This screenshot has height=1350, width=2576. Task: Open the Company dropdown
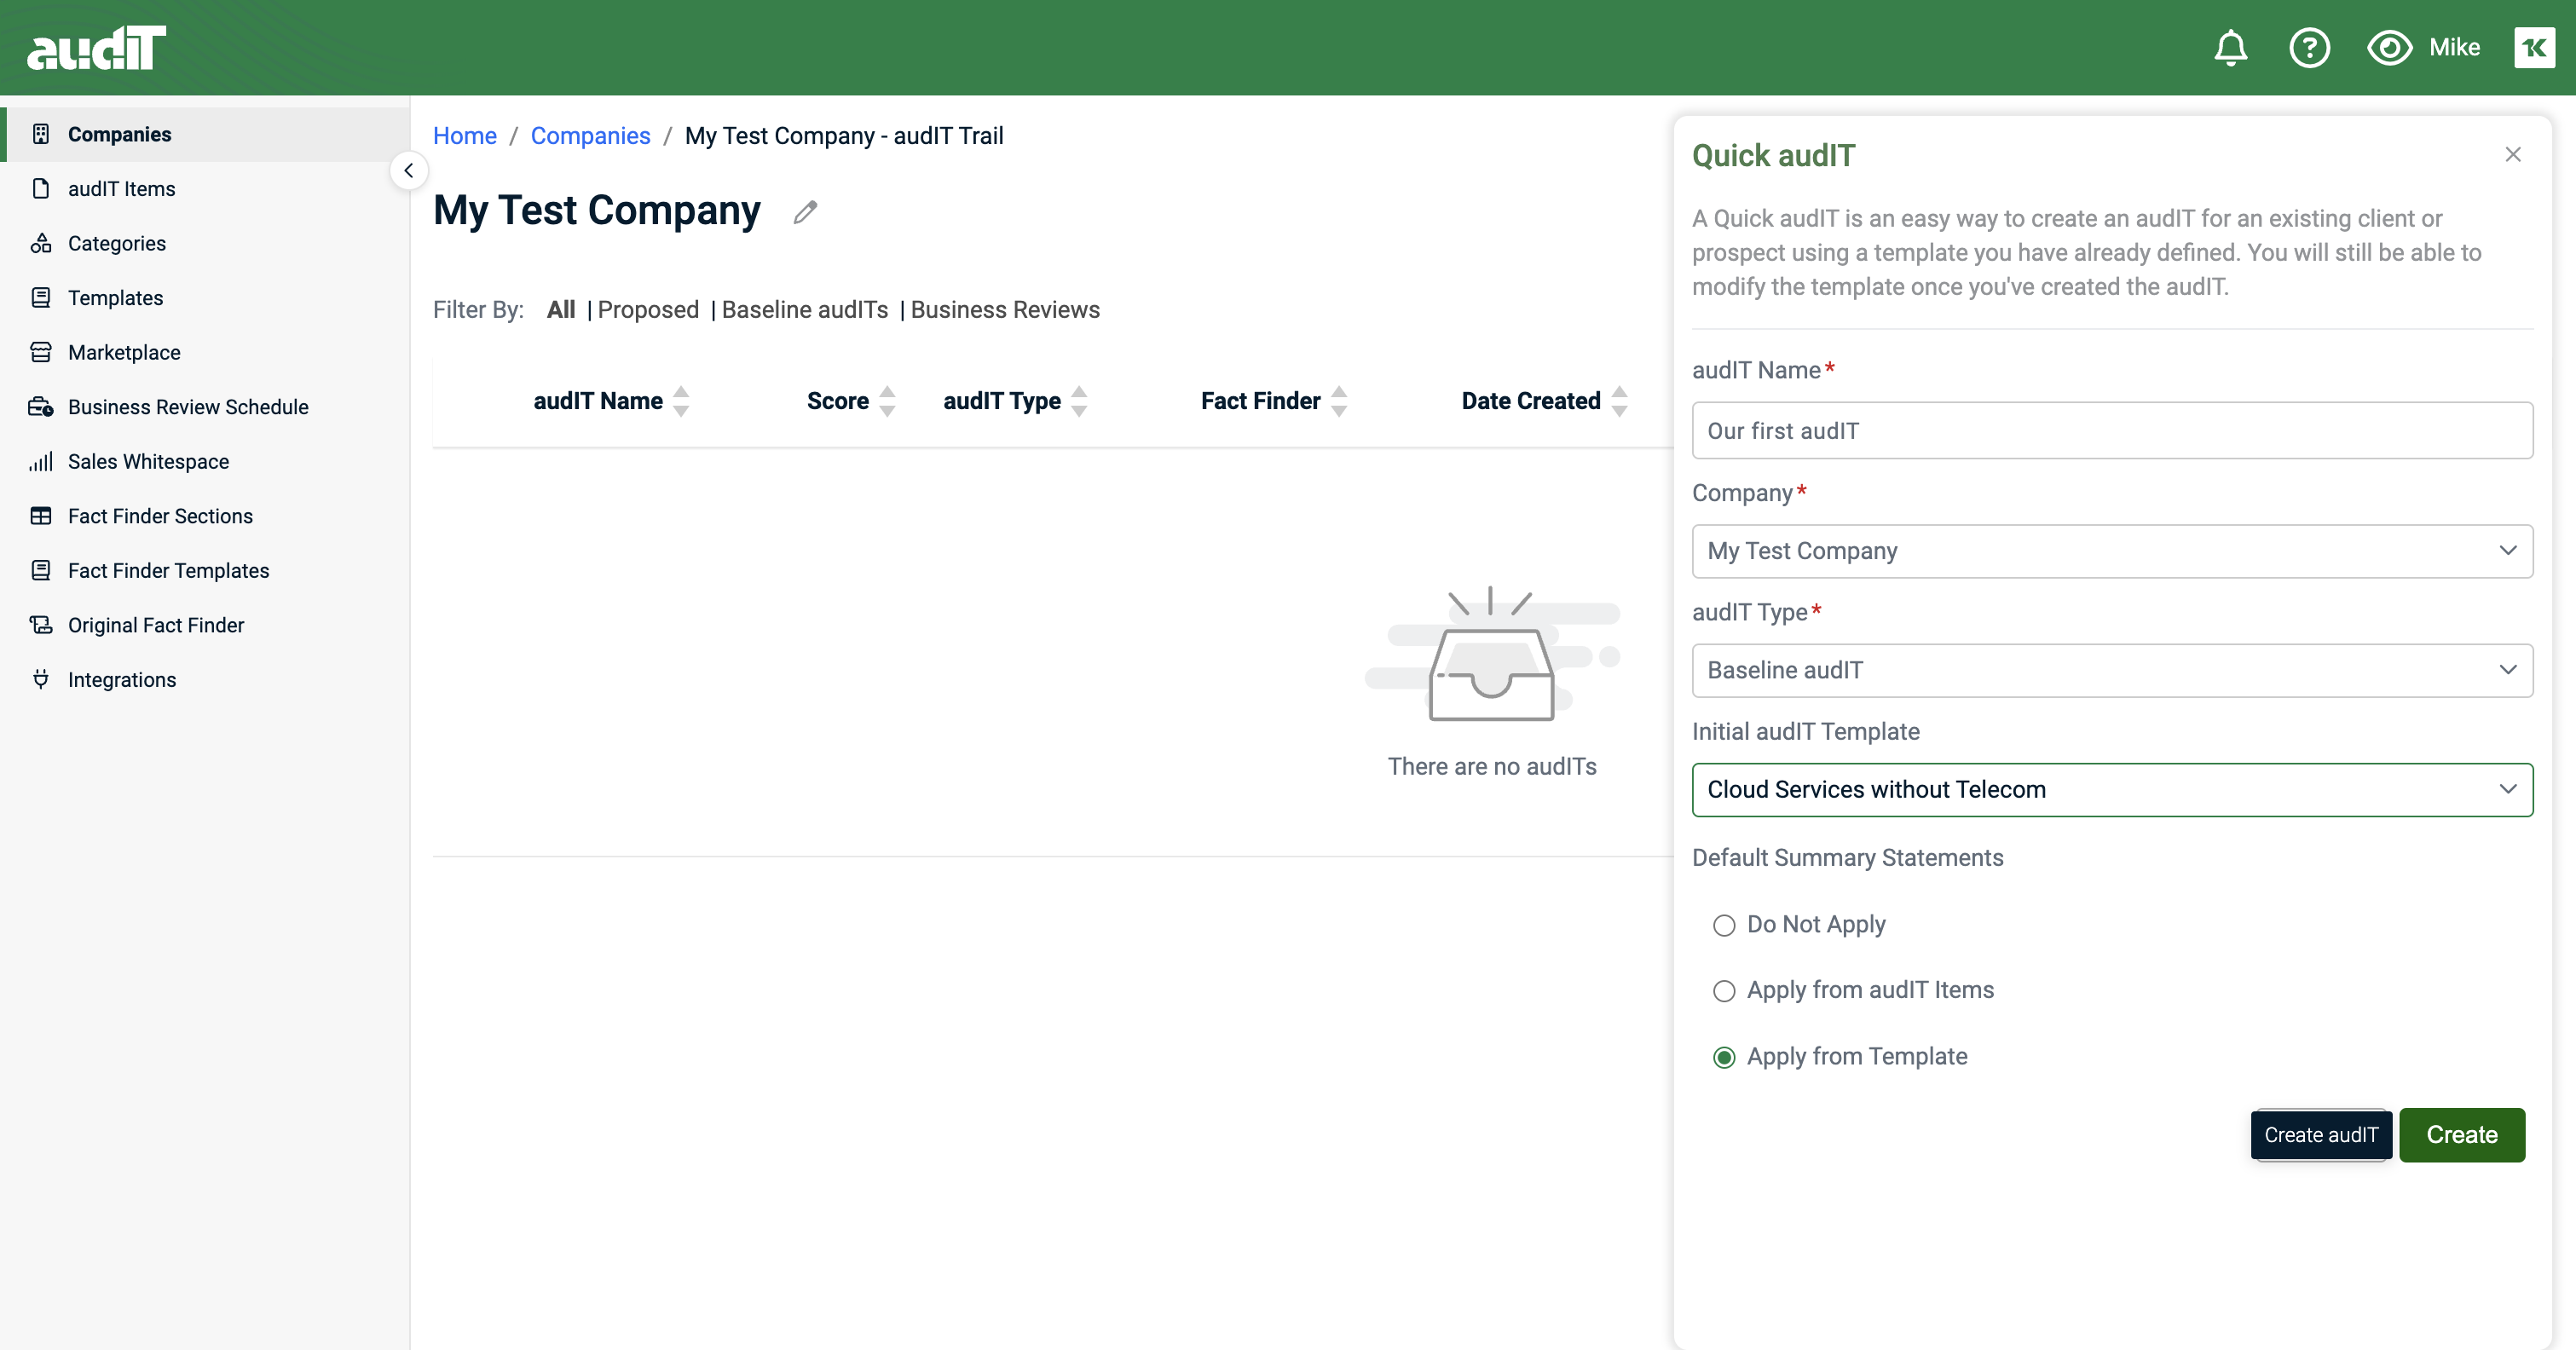[x=2112, y=551]
